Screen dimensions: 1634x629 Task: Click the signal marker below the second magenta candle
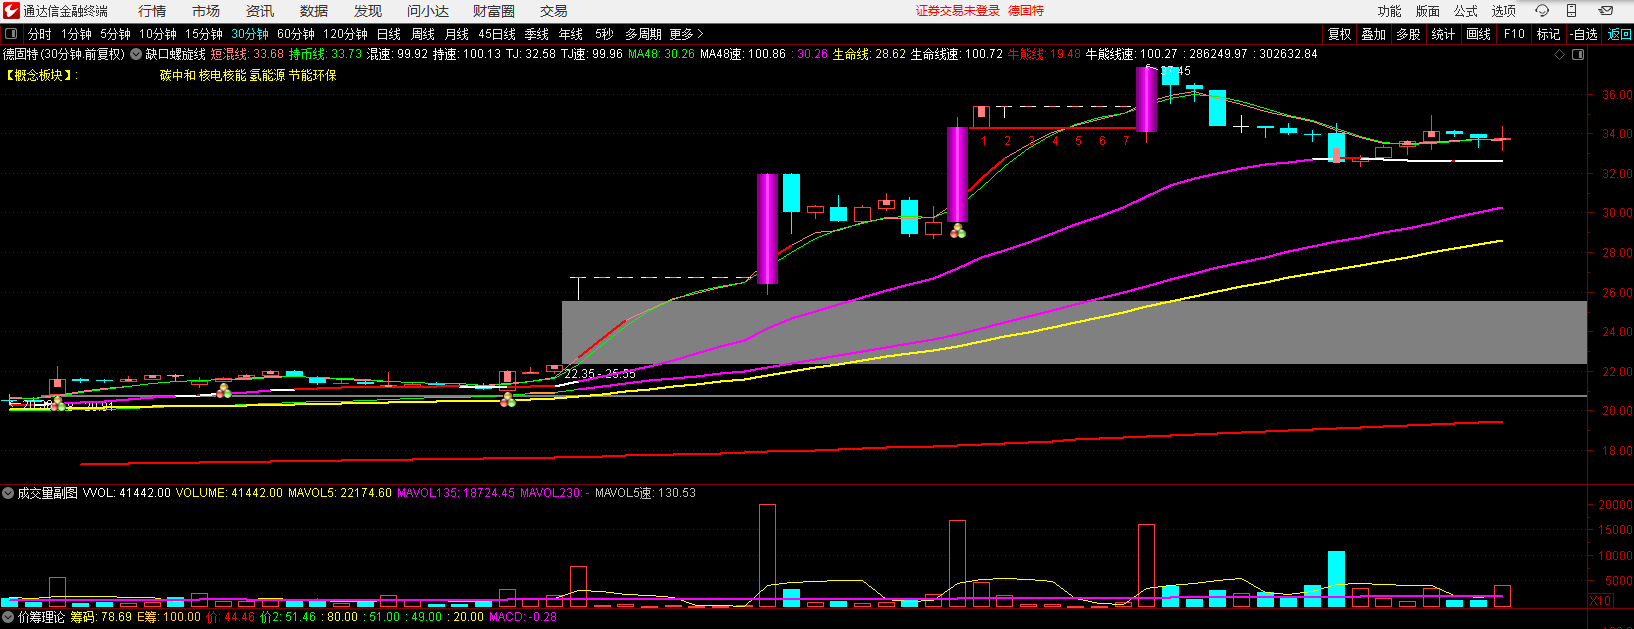click(x=958, y=232)
